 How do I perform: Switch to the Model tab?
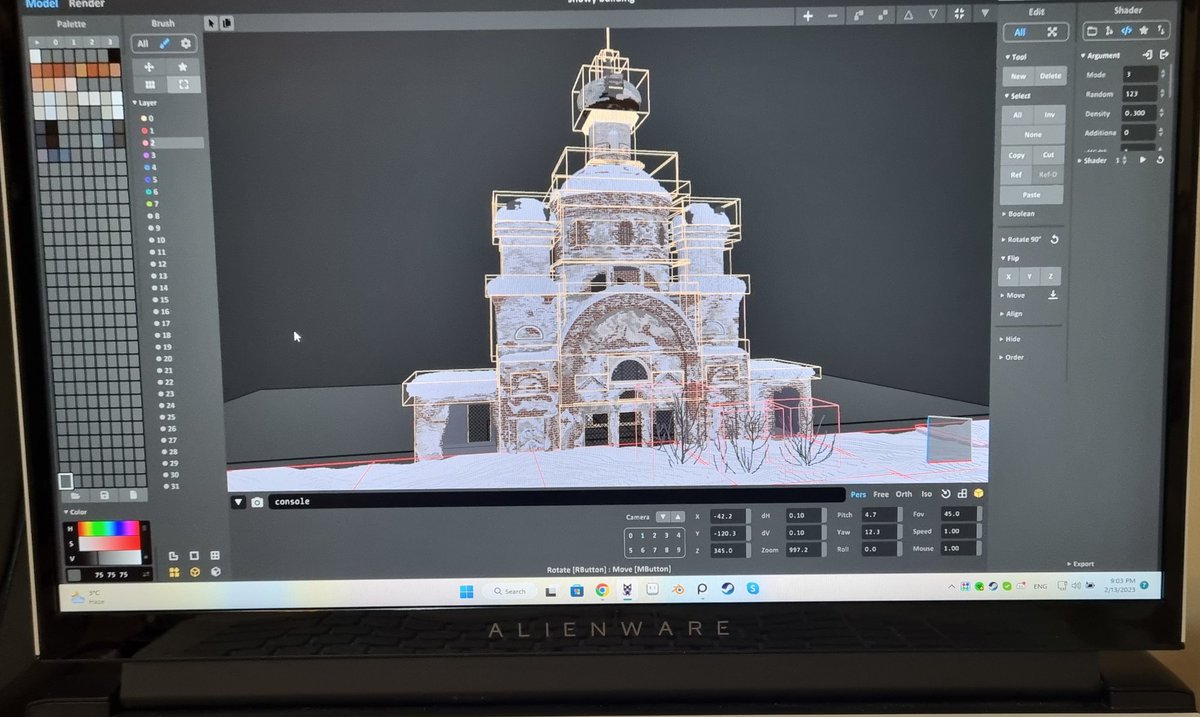pyautogui.click(x=42, y=5)
